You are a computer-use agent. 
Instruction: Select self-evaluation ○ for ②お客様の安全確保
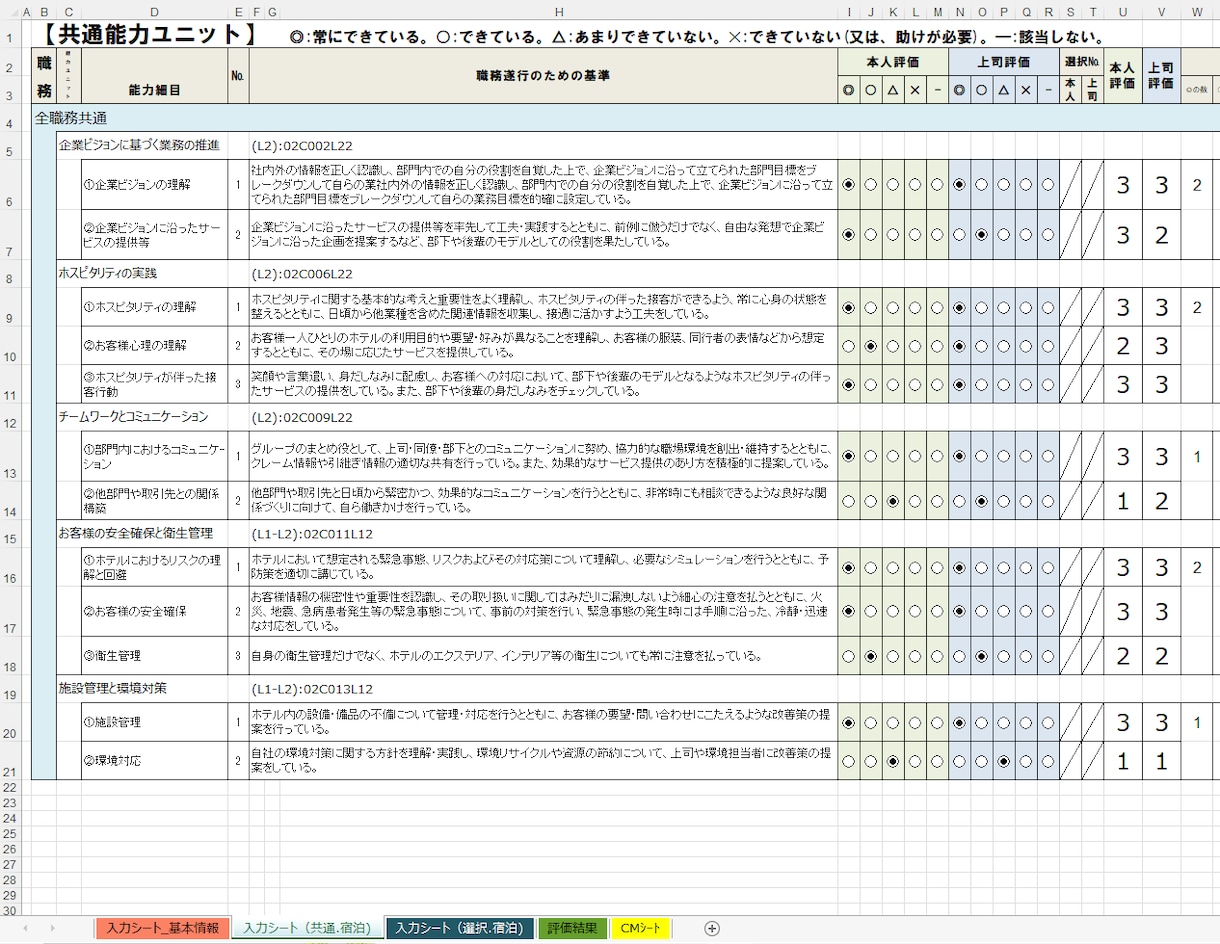coord(871,611)
